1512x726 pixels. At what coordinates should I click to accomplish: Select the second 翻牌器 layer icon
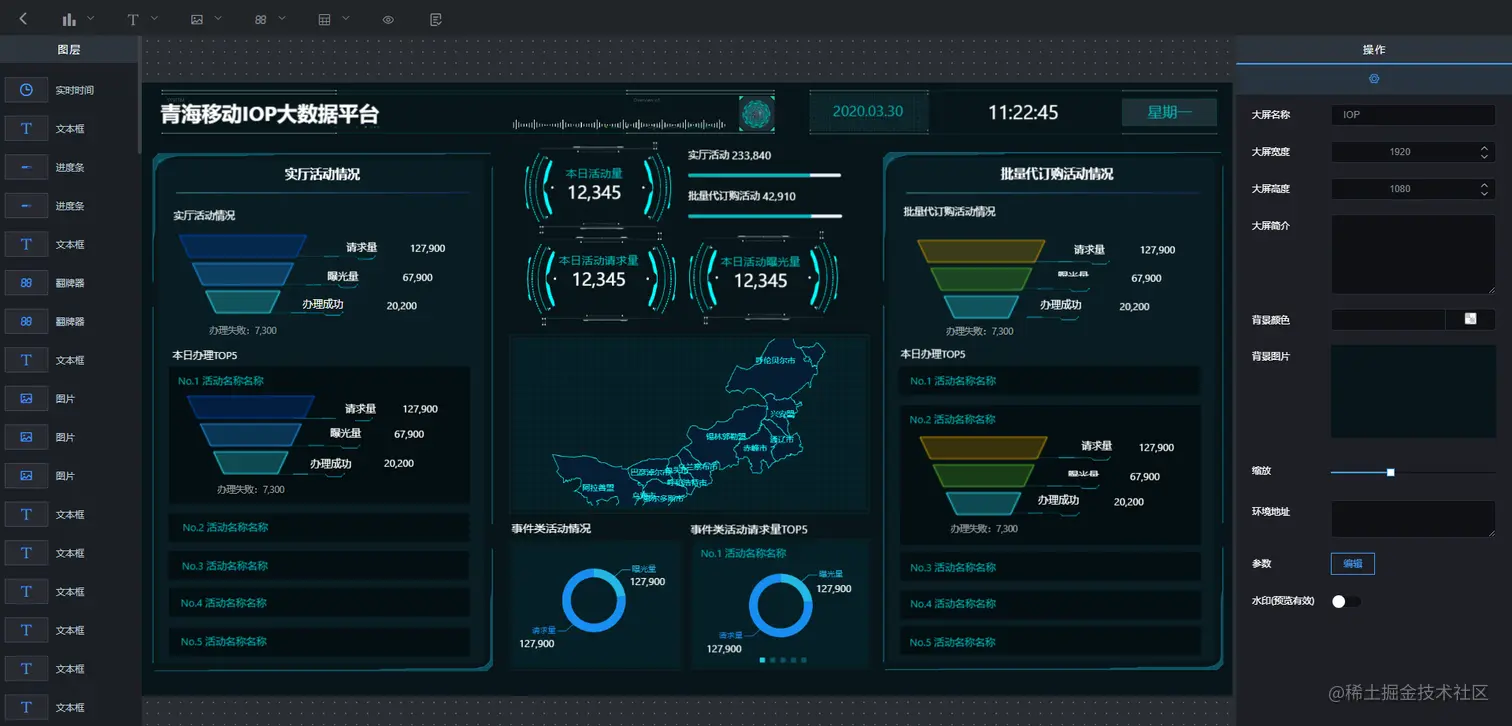coord(27,322)
